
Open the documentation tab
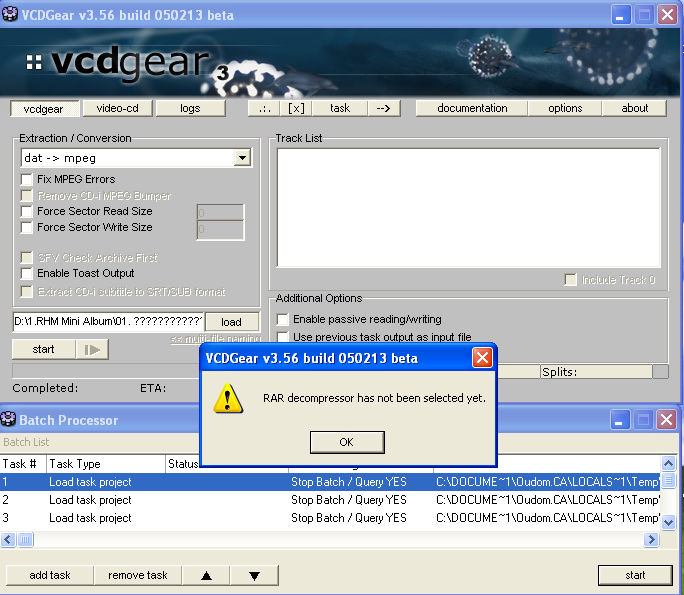tap(472, 108)
